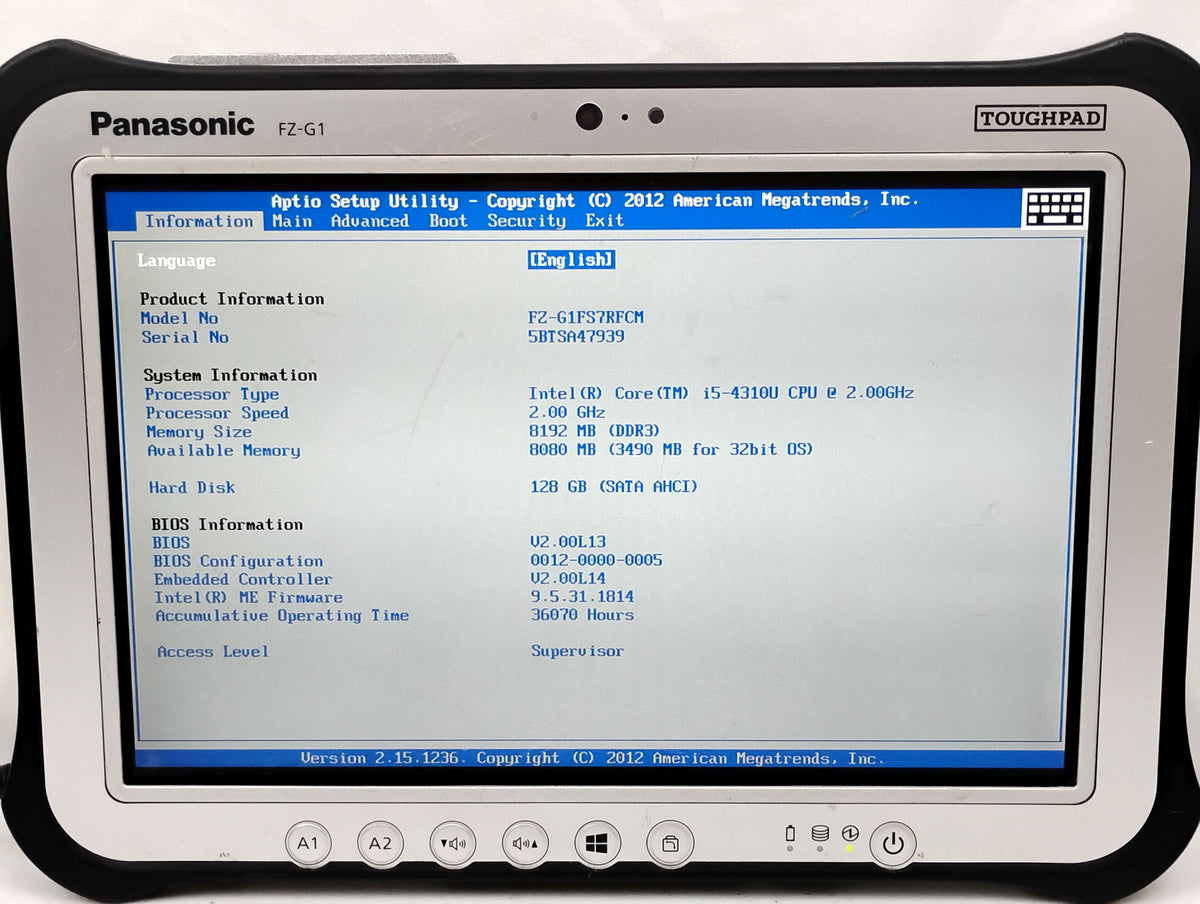Image resolution: width=1200 pixels, height=904 pixels.
Task: Click the Panasonic logo on bezel
Action: coord(172,124)
